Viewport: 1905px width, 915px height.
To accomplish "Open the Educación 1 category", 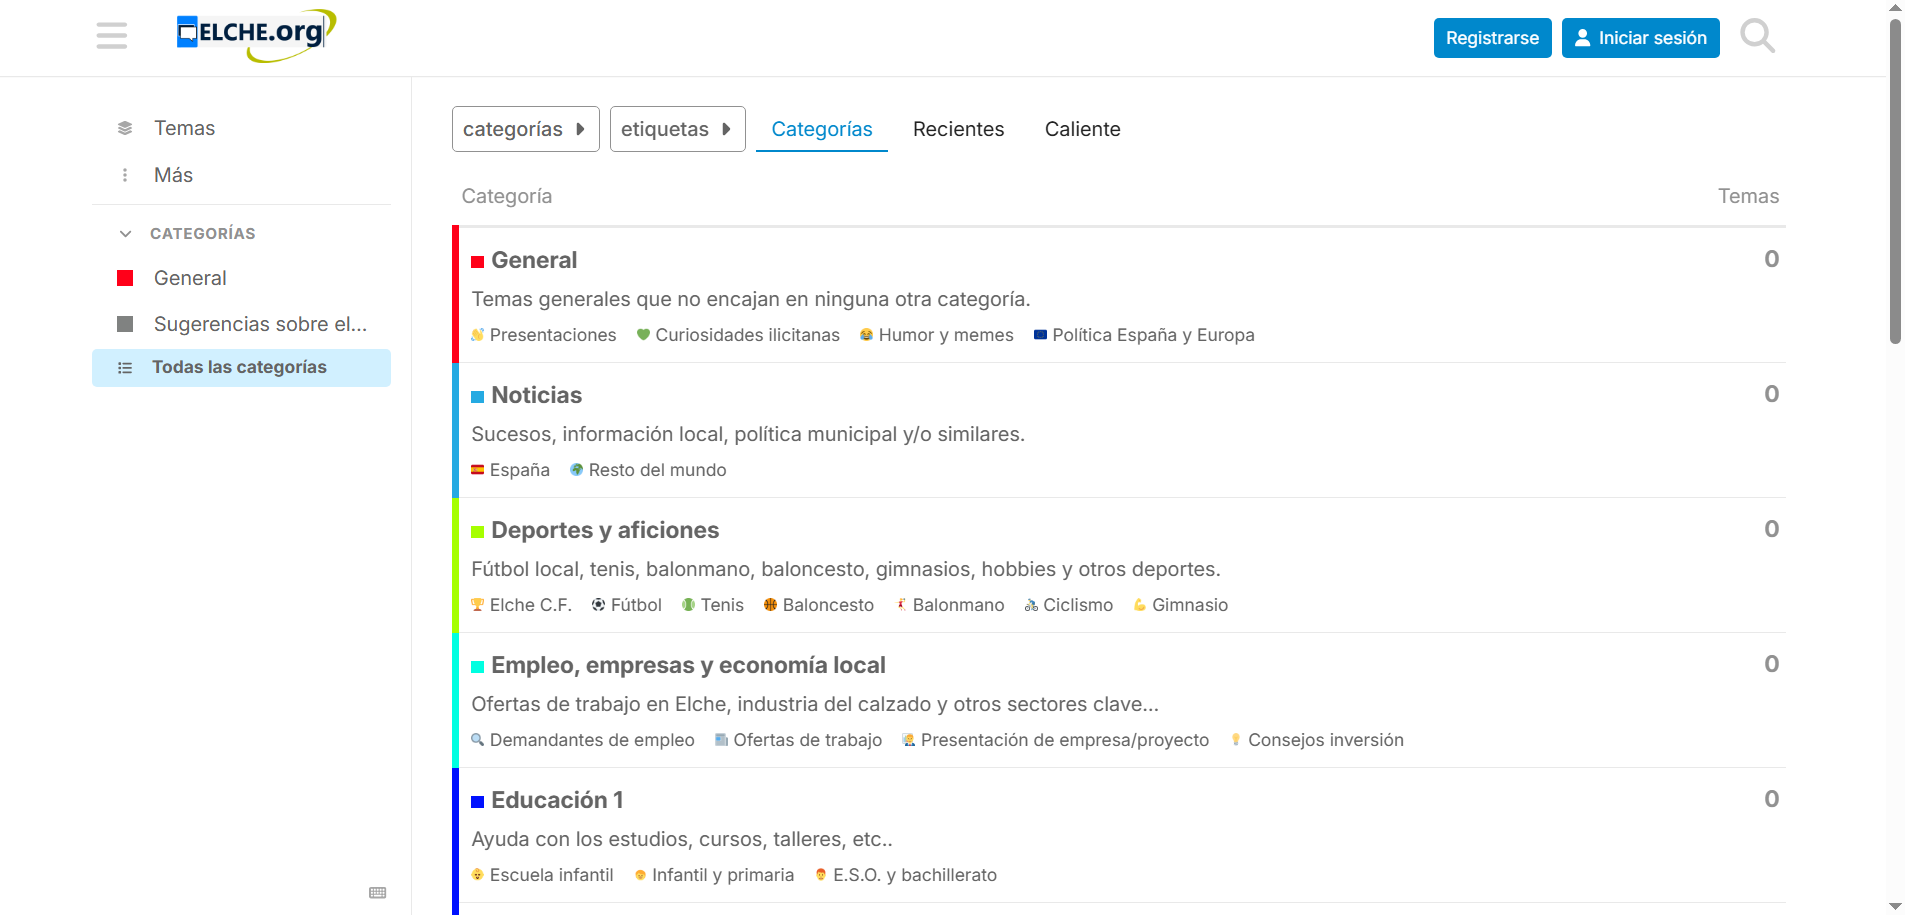I will click(x=557, y=800).
